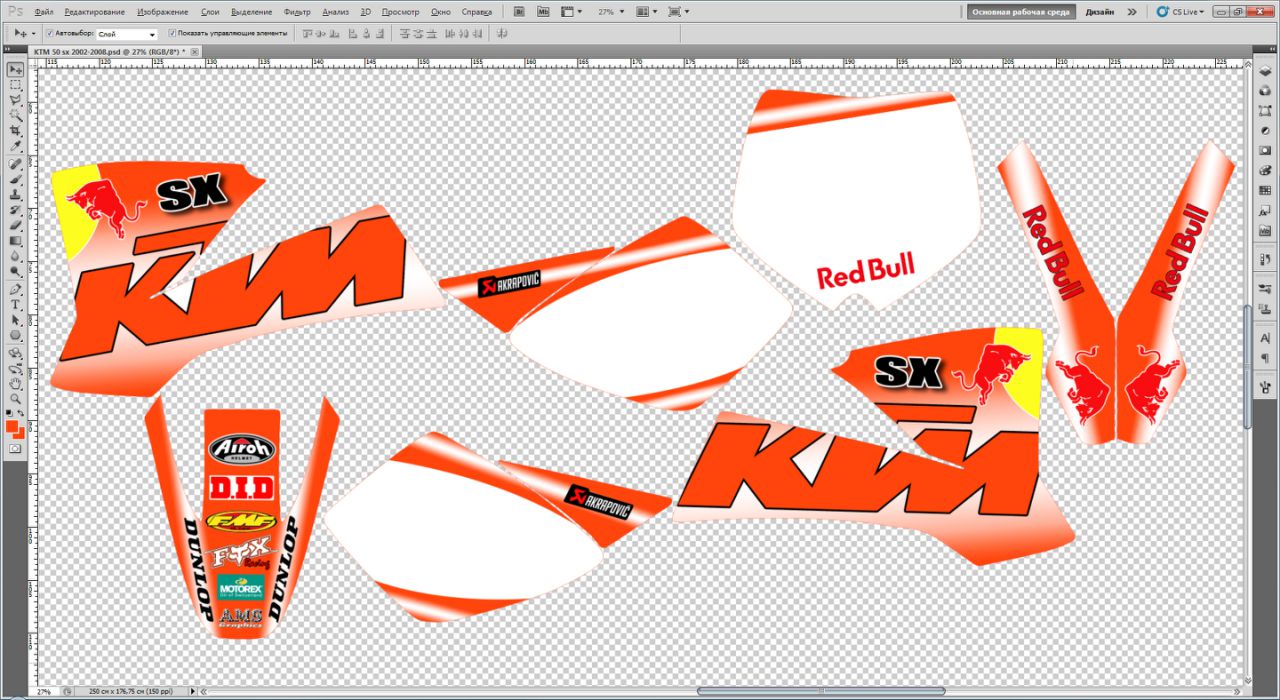1280x700 pixels.
Task: Open the Редактирование menu
Action: point(95,12)
